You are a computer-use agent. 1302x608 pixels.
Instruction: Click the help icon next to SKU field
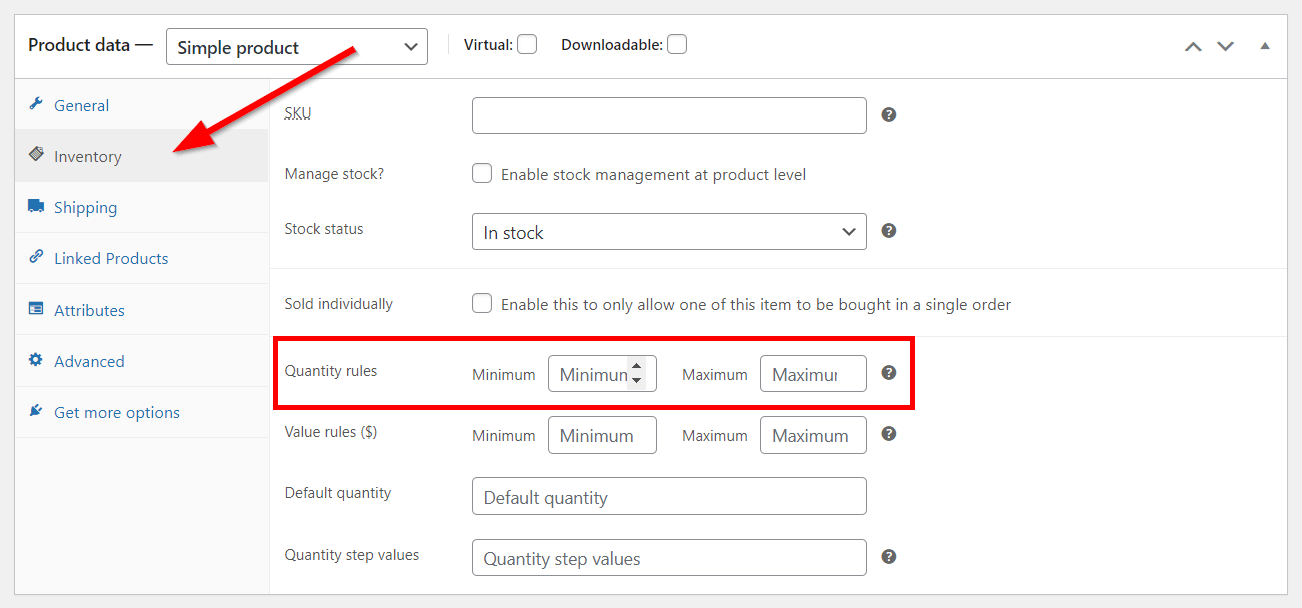[x=888, y=115]
